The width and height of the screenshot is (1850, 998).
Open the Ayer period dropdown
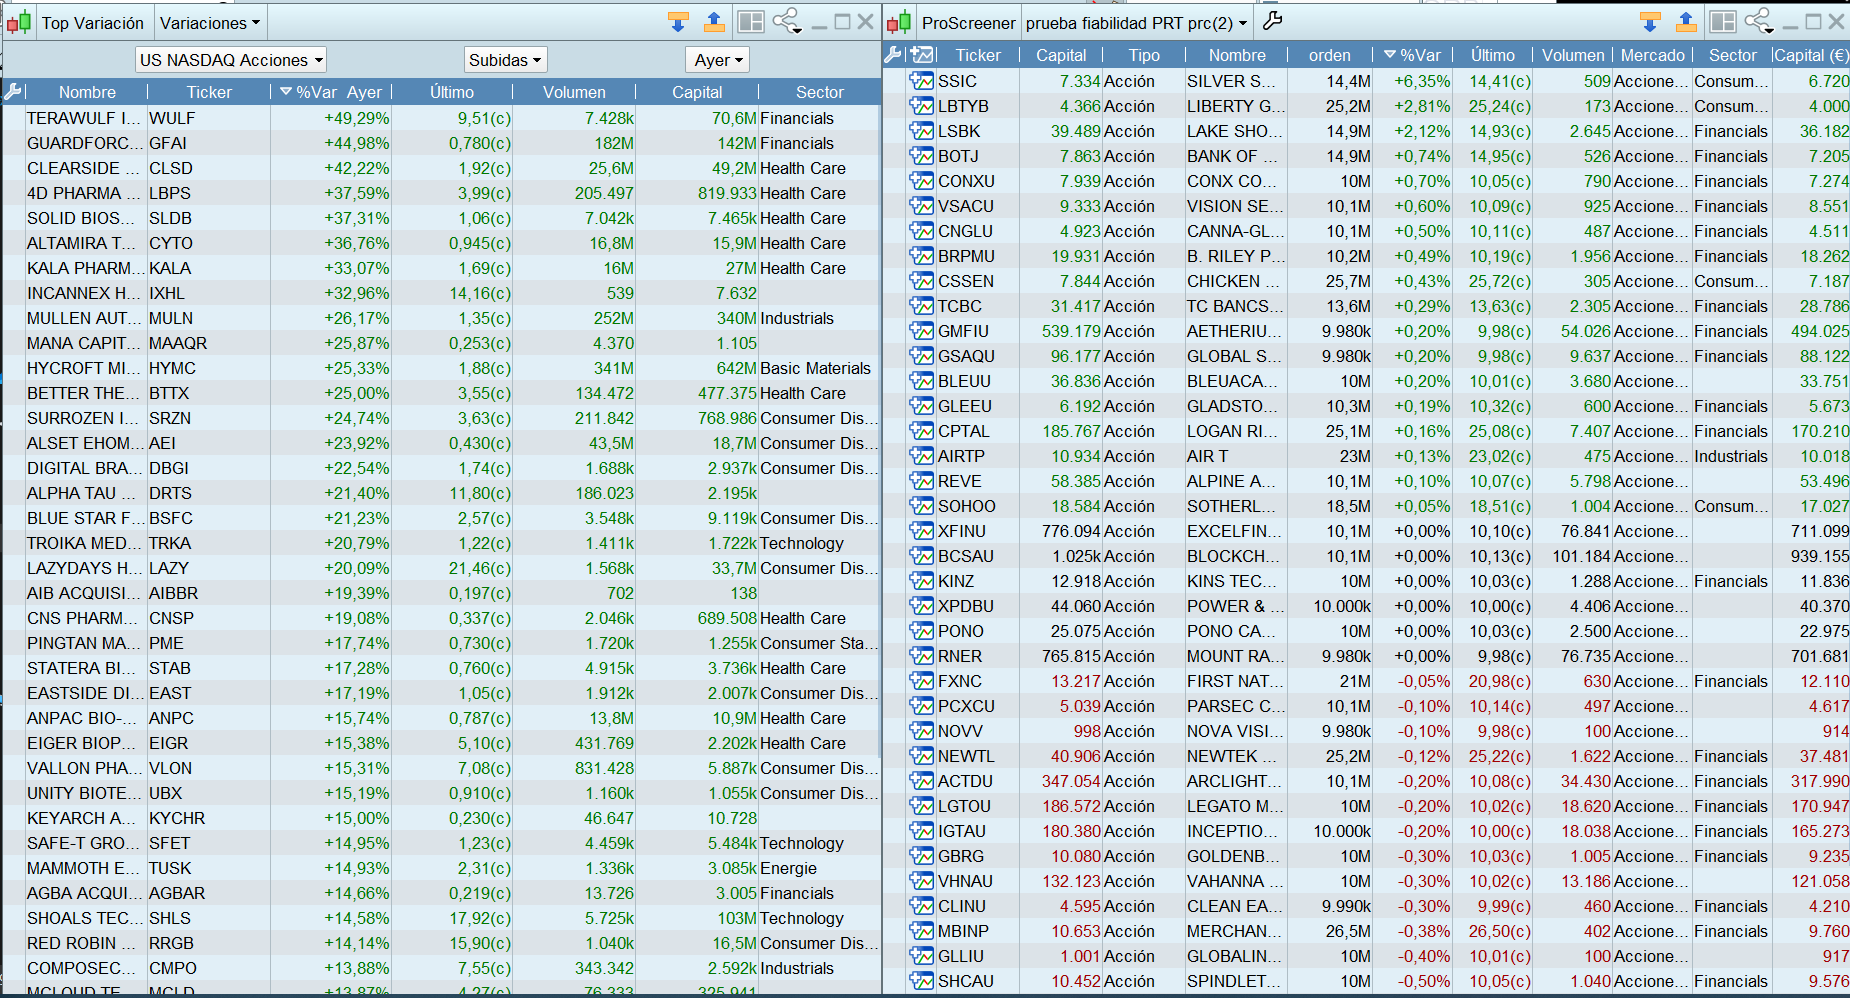[718, 60]
